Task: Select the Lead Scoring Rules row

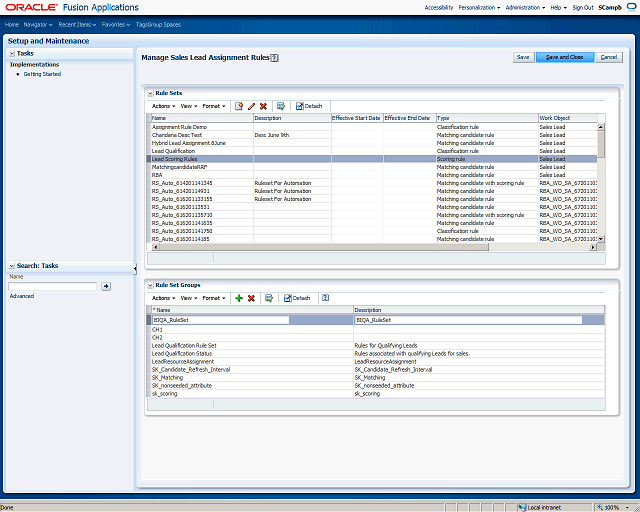Action: pyautogui.click(x=372, y=159)
